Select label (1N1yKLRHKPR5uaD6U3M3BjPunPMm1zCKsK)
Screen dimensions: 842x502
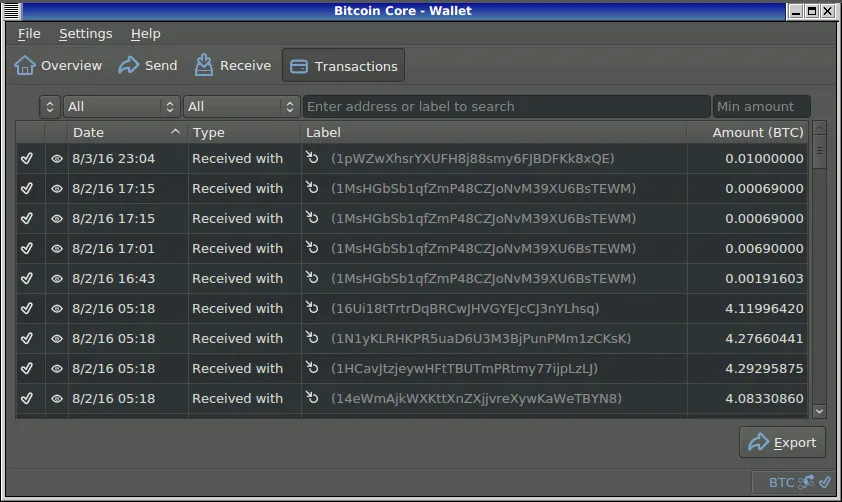tap(481, 339)
